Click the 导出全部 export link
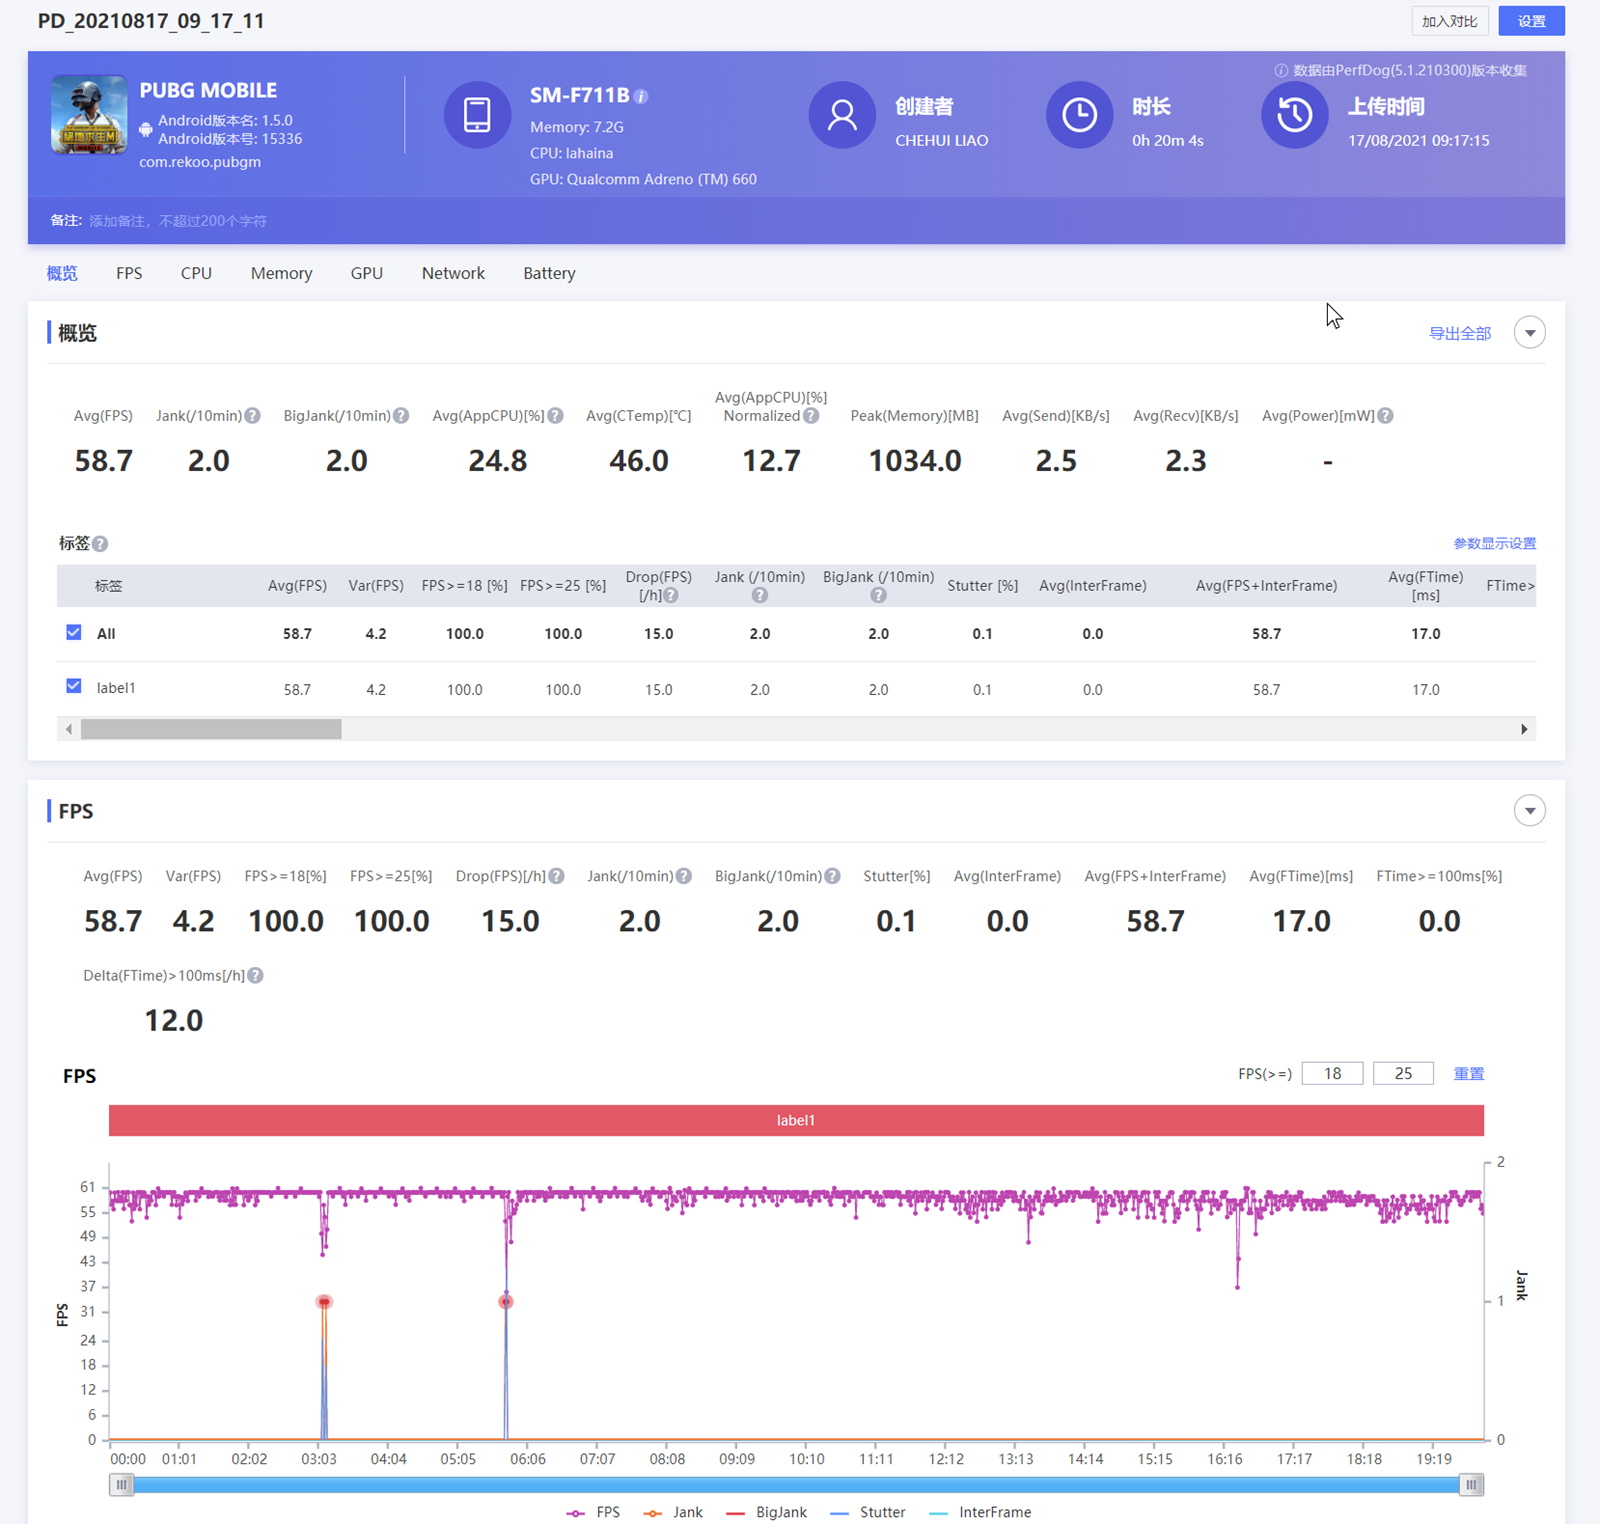 [x=1459, y=334]
